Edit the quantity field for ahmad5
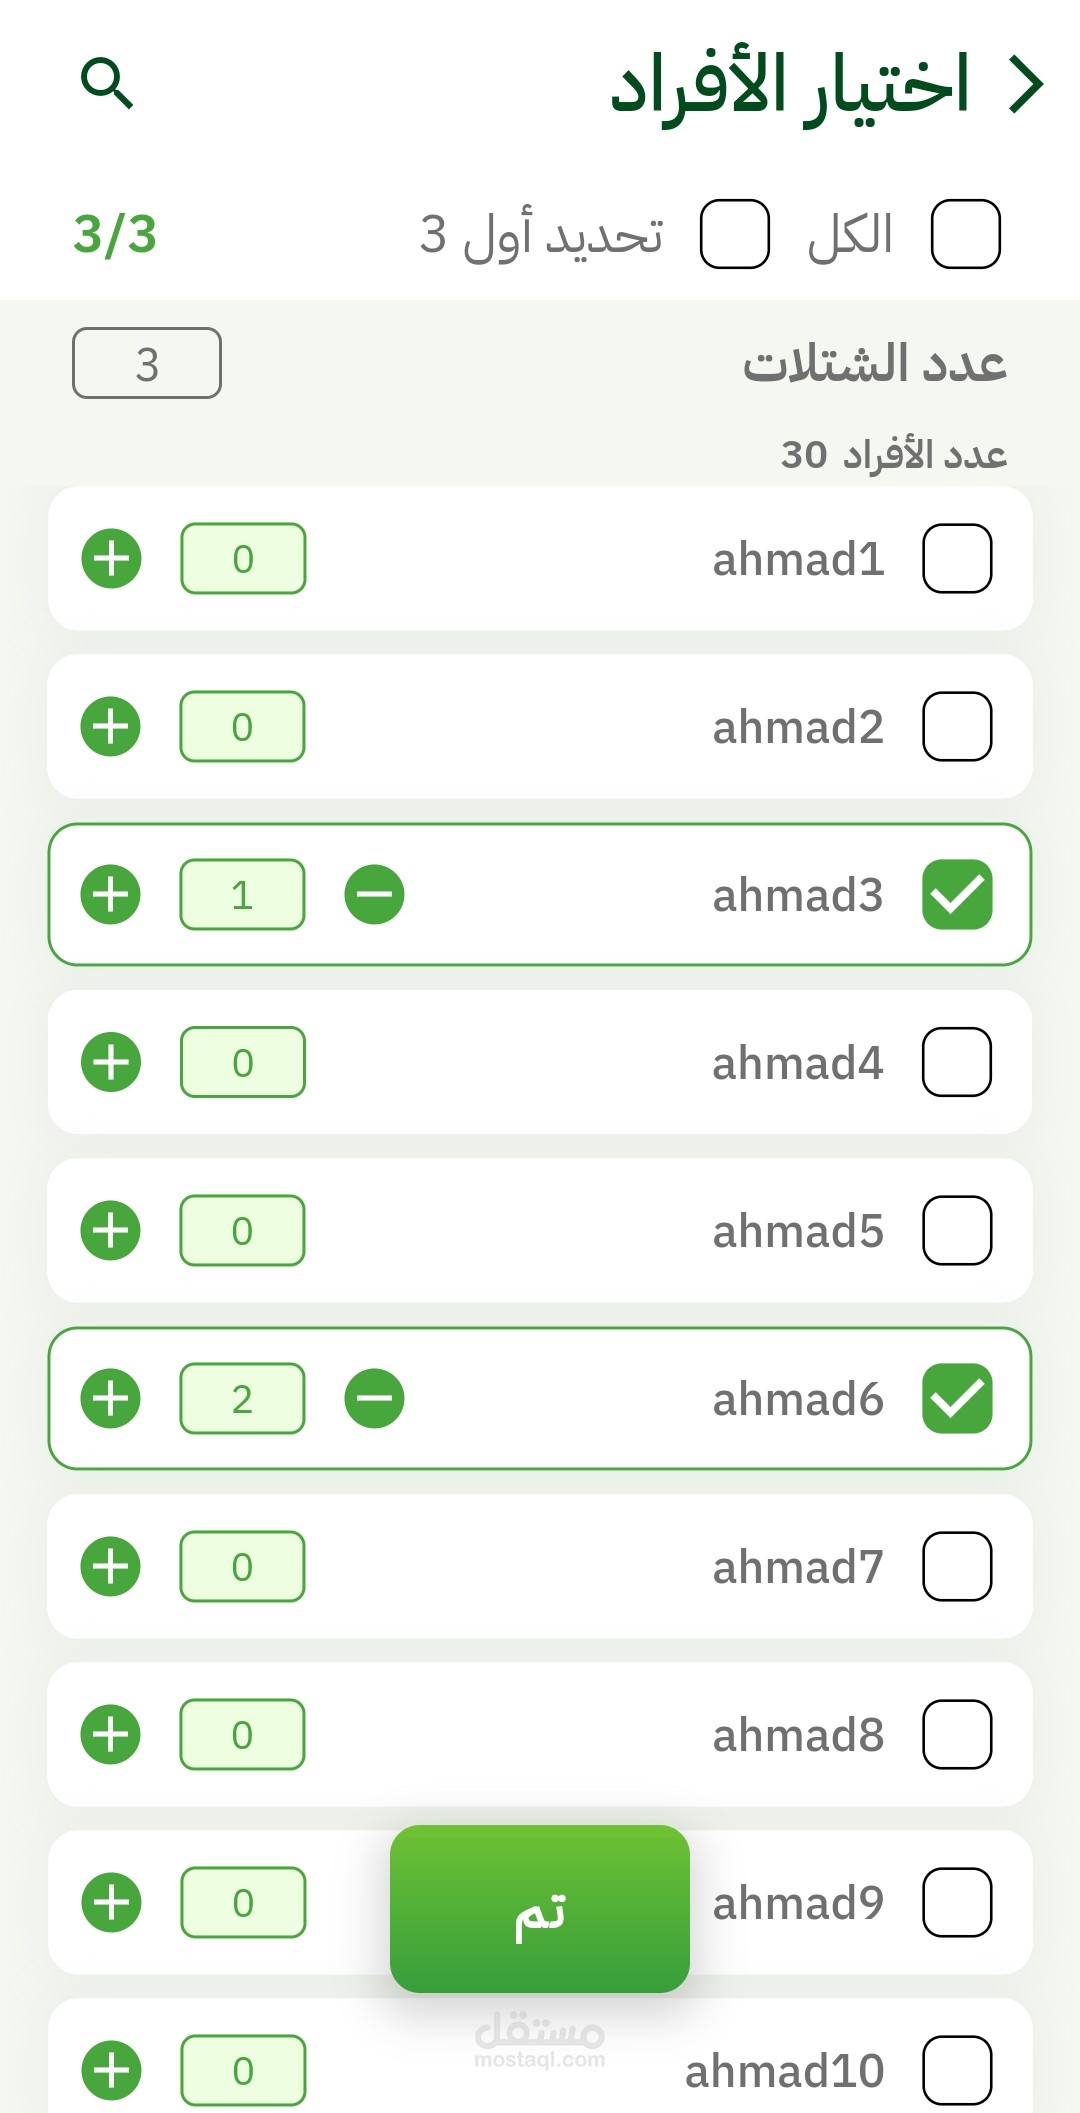The width and height of the screenshot is (1080, 2113). click(x=242, y=1230)
